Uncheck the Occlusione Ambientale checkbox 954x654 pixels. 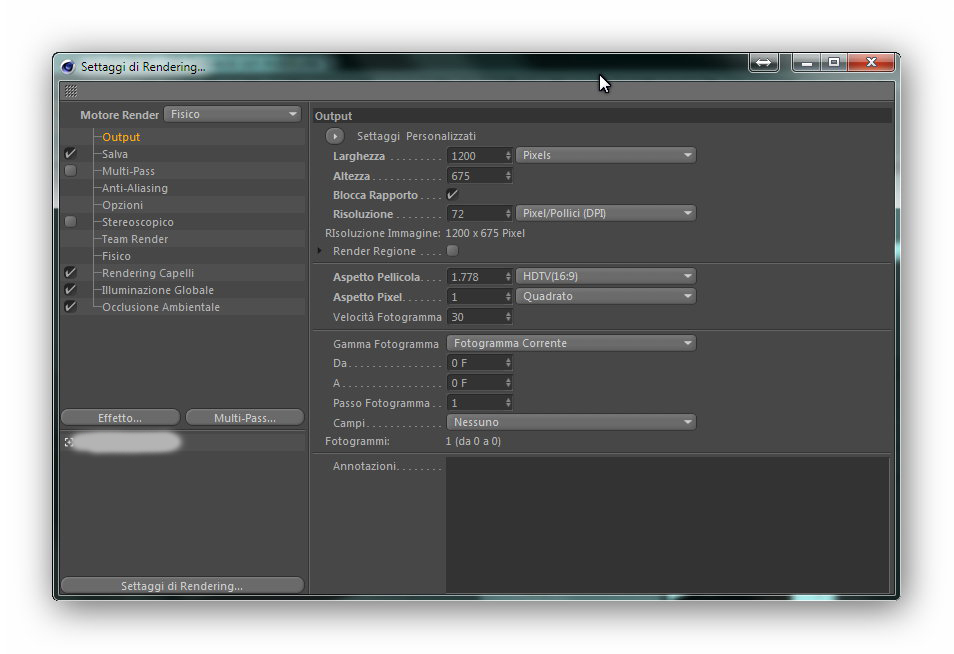point(71,307)
